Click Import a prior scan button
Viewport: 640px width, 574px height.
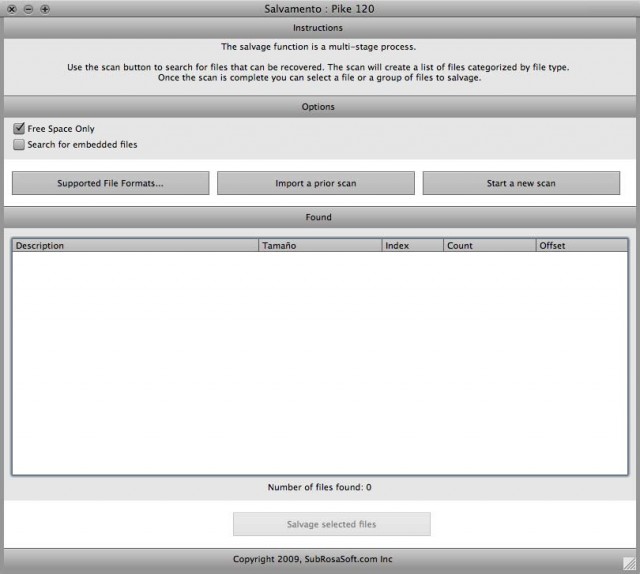point(316,183)
